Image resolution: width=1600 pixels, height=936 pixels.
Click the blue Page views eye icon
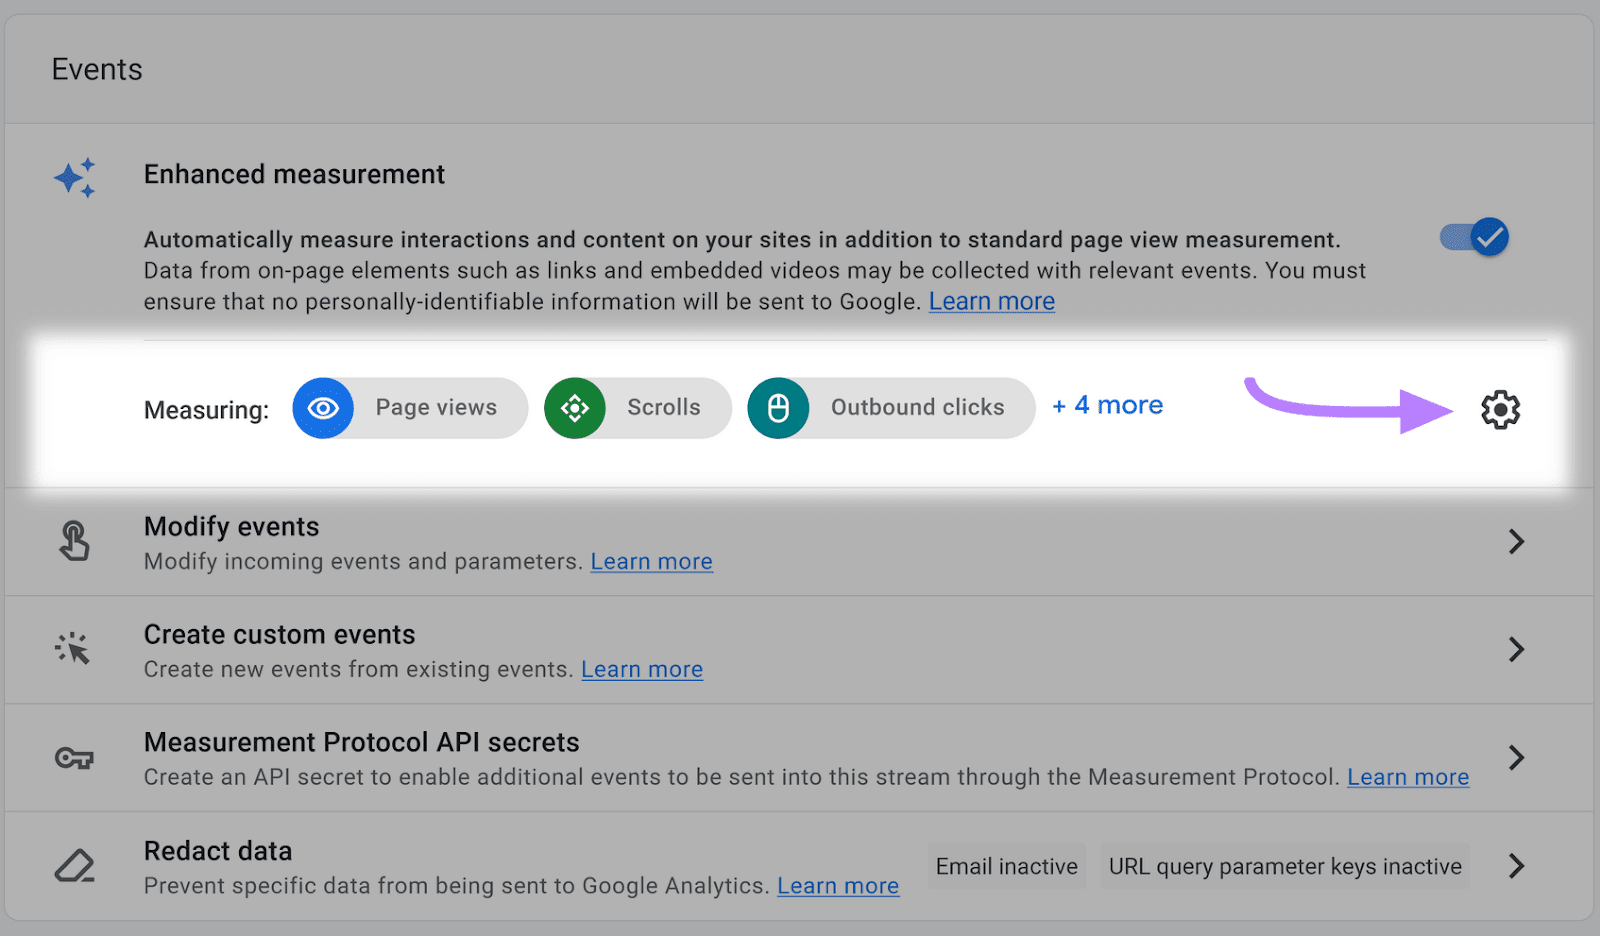[x=323, y=408]
